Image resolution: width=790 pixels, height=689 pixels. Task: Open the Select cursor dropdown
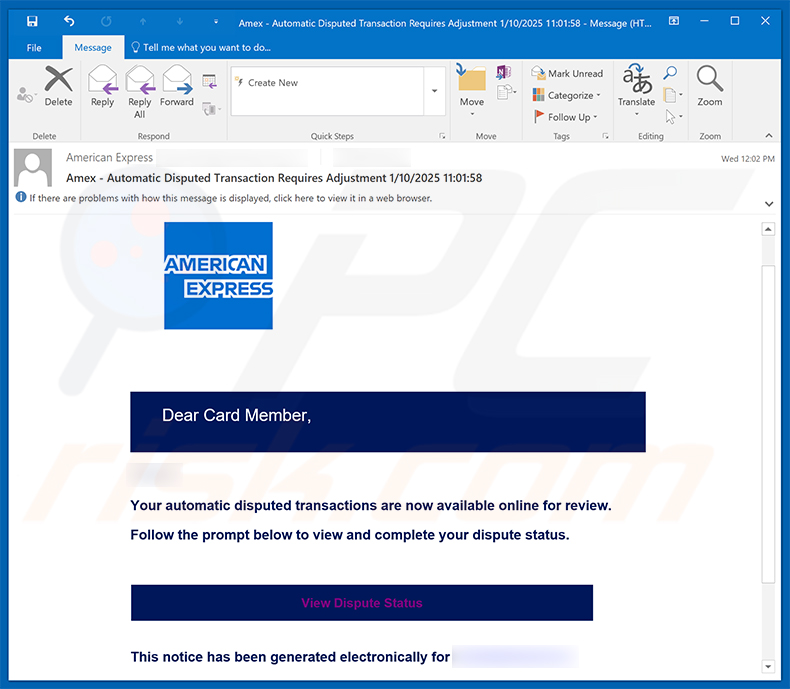tap(674, 117)
